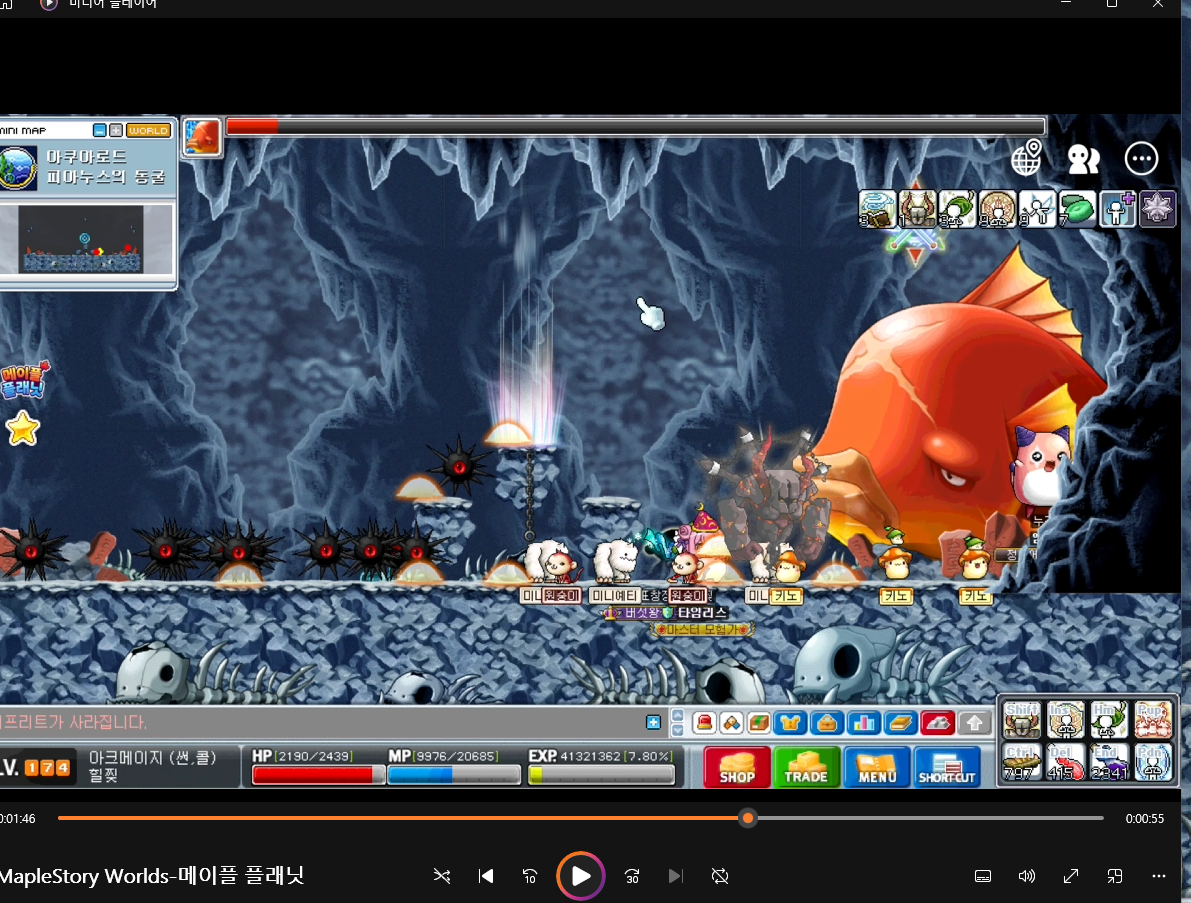Open the blue MENU button
Screen dimensions: 1191x903
coord(877,766)
